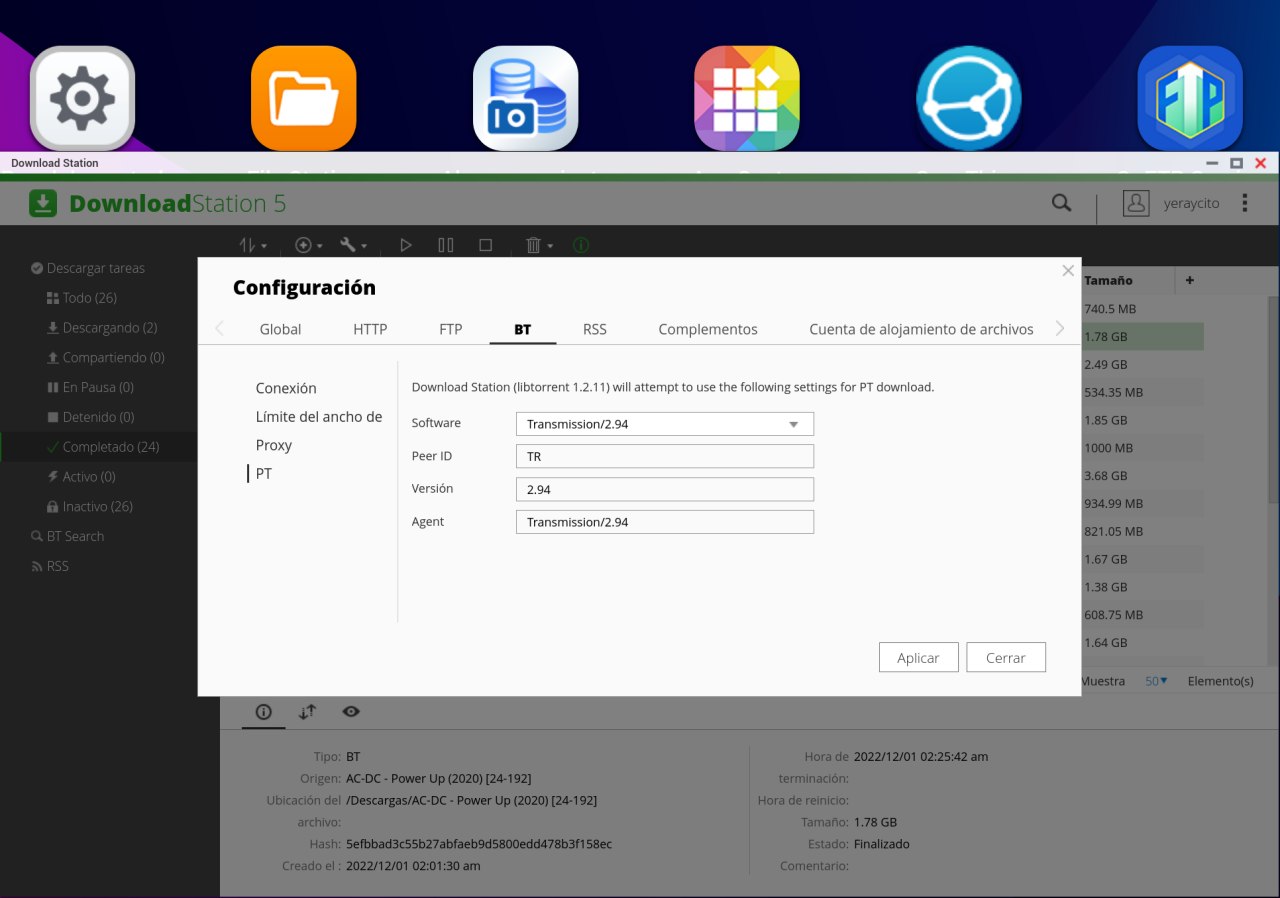Open the items-per-page 50 dropdown
The width and height of the screenshot is (1280, 898).
(x=1156, y=681)
